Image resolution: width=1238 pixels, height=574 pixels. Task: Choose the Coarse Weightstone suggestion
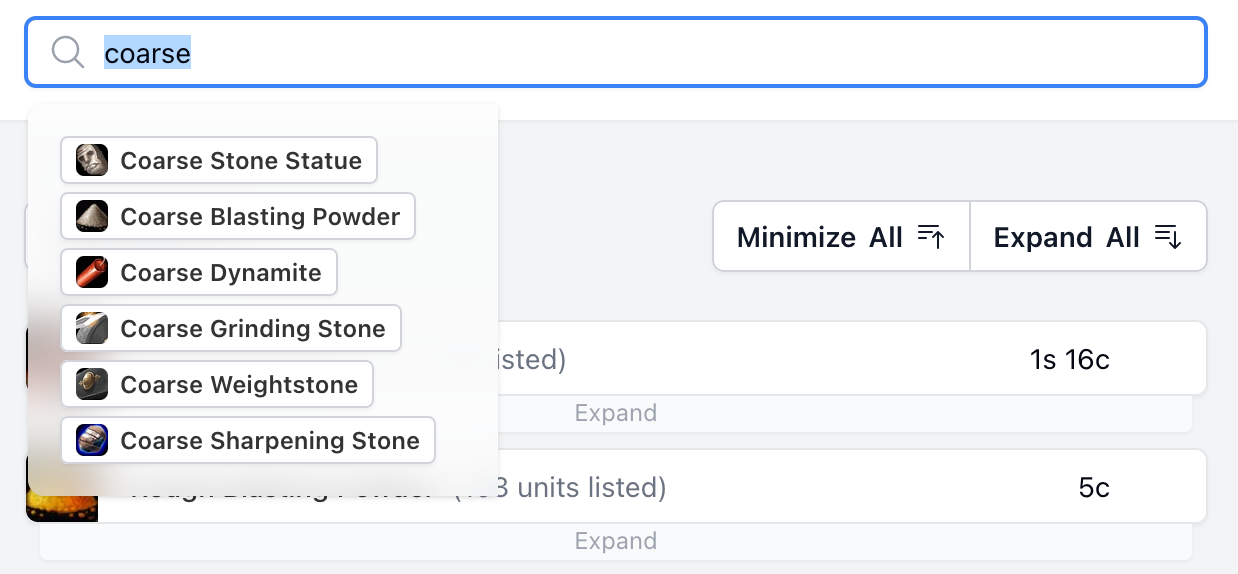[238, 384]
